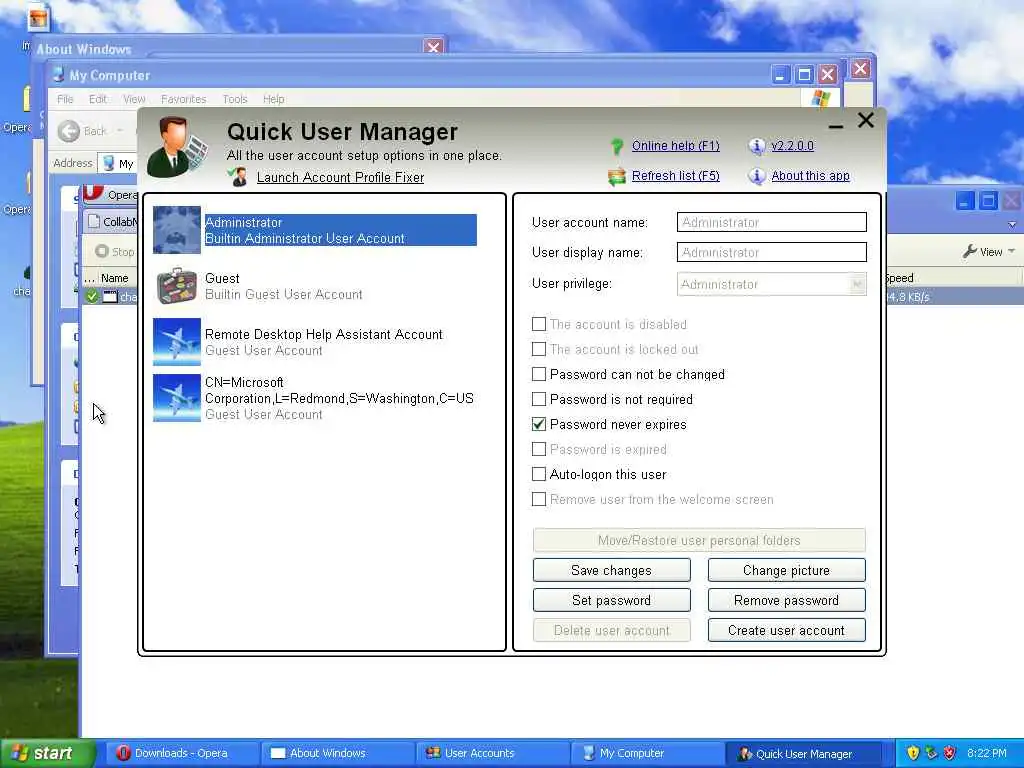Uncheck 'Password never expires'
The width and height of the screenshot is (1024, 768).
(539, 424)
